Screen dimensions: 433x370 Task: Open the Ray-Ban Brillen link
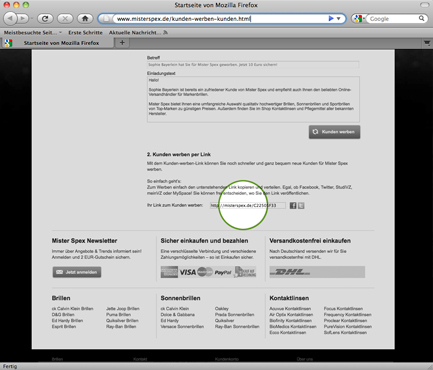(121, 326)
